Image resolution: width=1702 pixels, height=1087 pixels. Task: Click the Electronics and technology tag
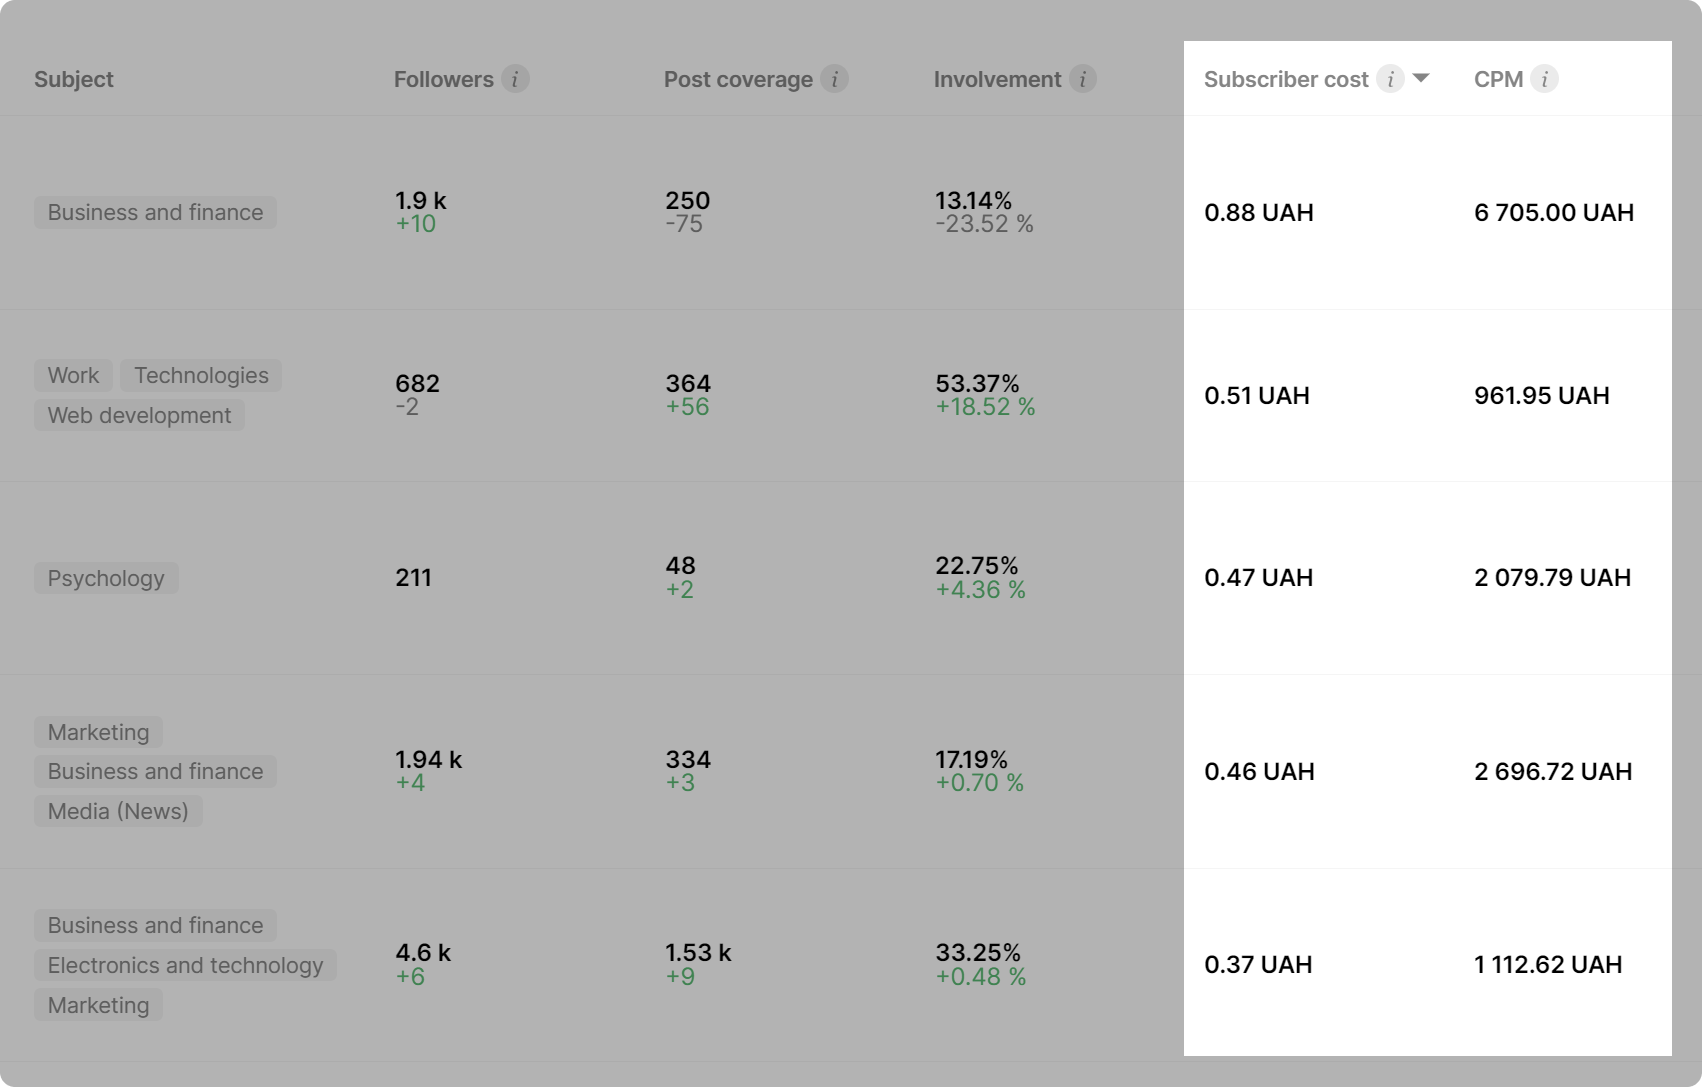(x=185, y=965)
